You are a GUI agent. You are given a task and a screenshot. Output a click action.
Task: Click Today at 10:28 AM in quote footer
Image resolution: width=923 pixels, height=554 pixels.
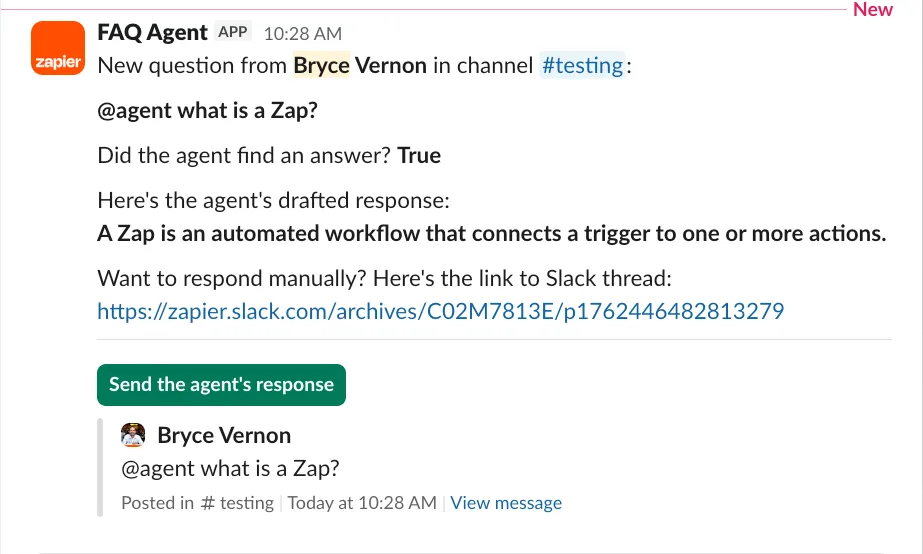tap(362, 503)
